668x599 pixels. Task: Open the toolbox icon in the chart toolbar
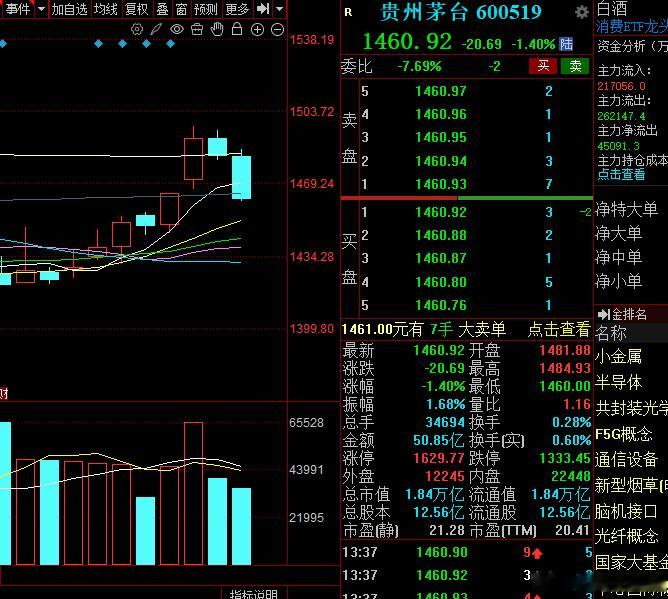pyautogui.click(x=197, y=29)
